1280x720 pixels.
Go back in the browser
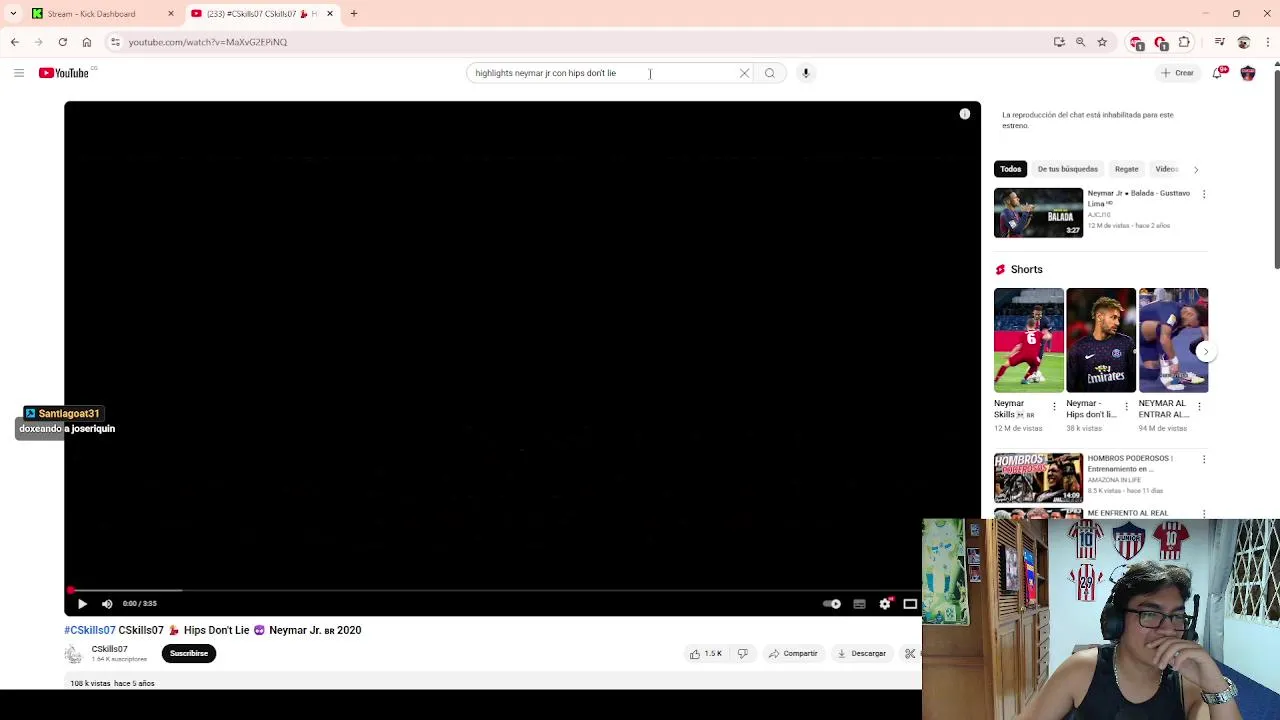pyautogui.click(x=15, y=42)
